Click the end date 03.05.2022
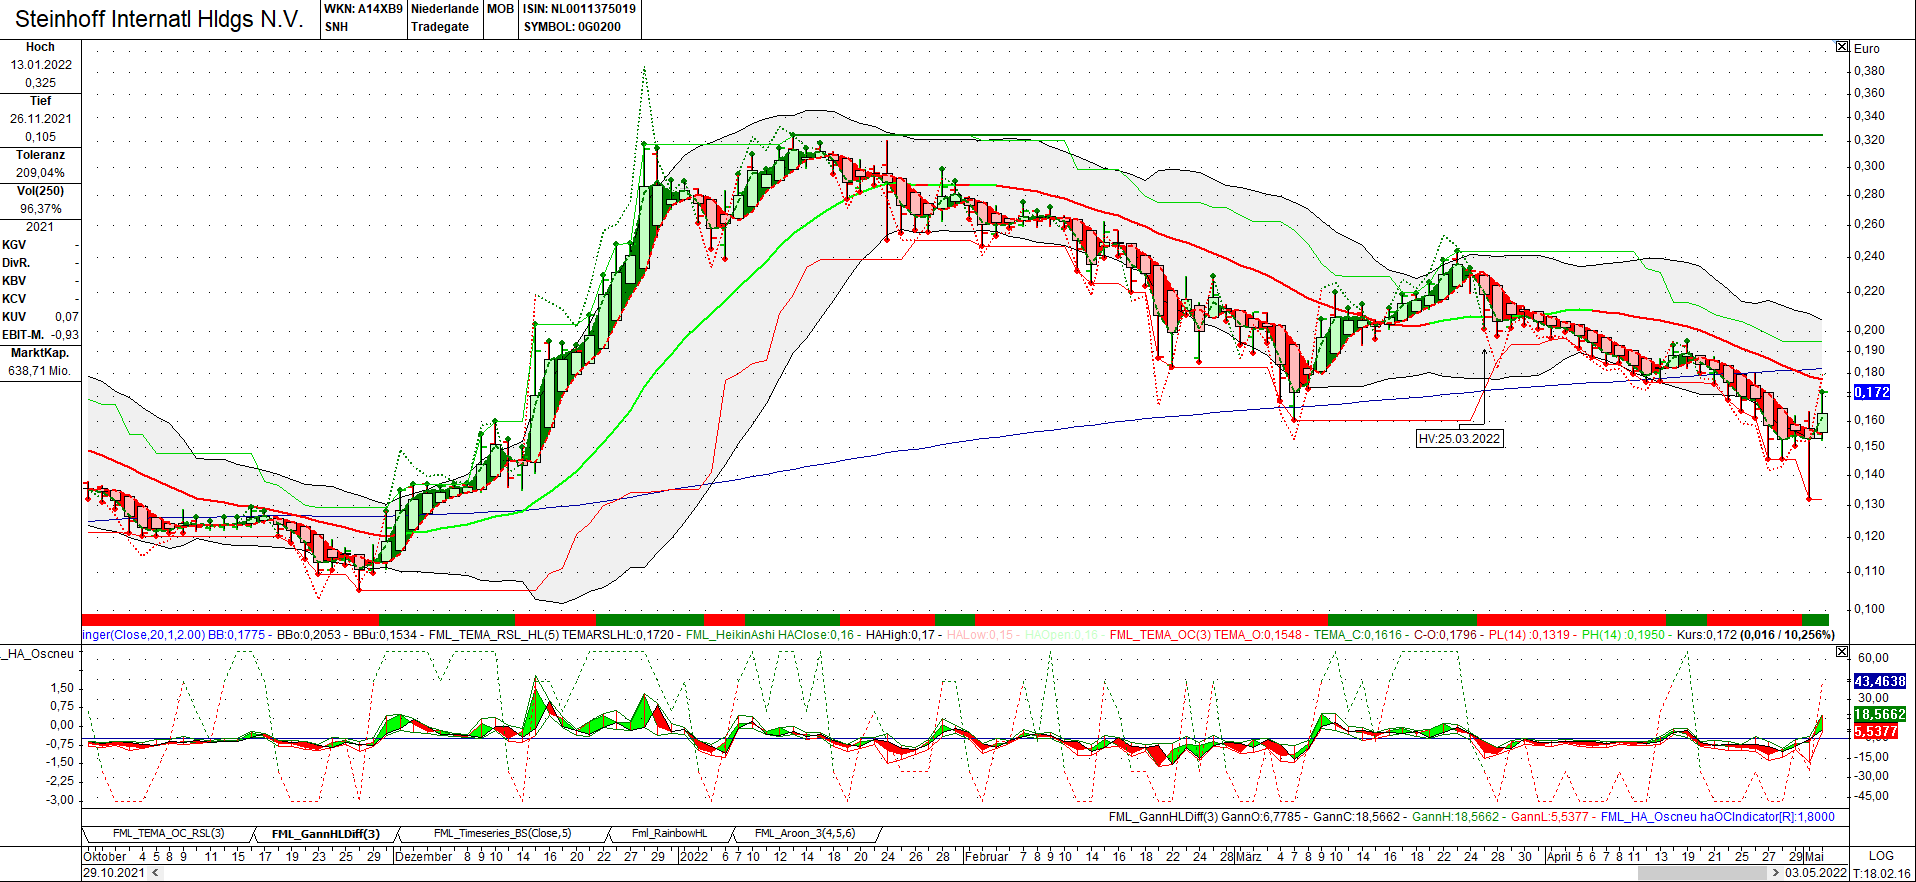The image size is (1916, 882). point(1816,873)
